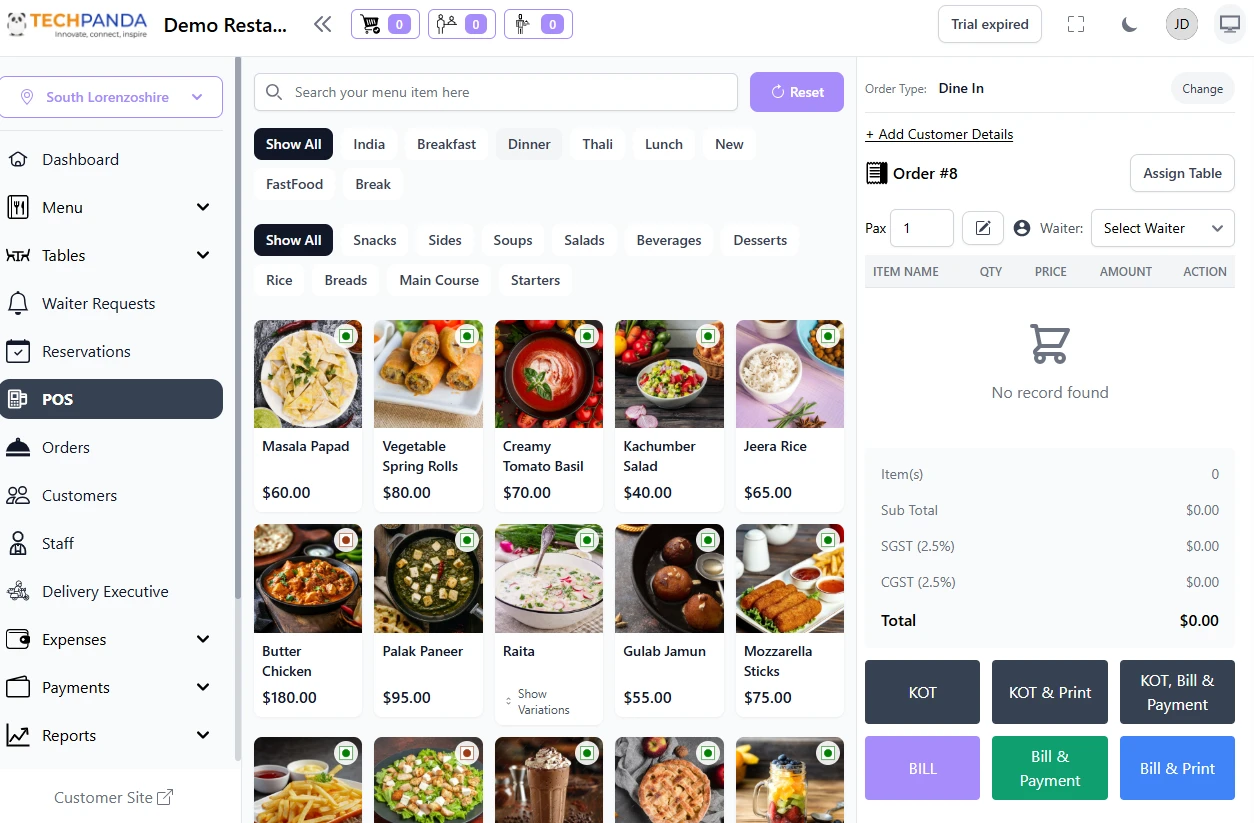The width and height of the screenshot is (1254, 823).
Task: Open the monitor display icon in header
Action: coord(1229,25)
